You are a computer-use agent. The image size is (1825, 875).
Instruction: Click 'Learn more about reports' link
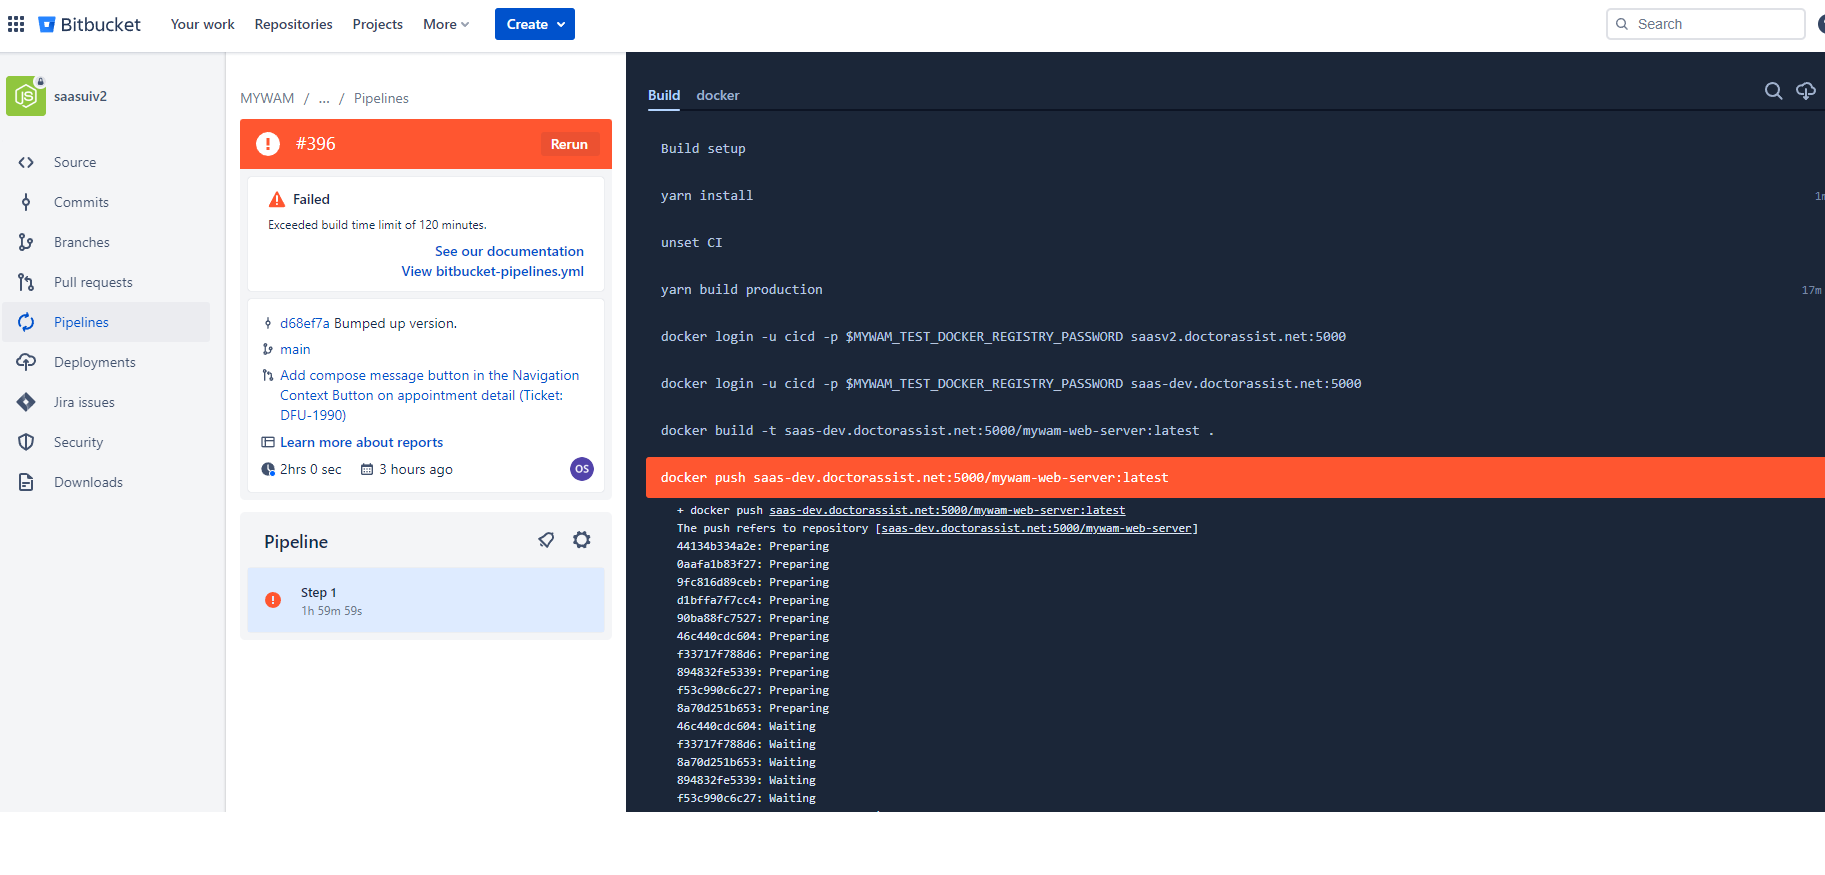click(x=361, y=442)
